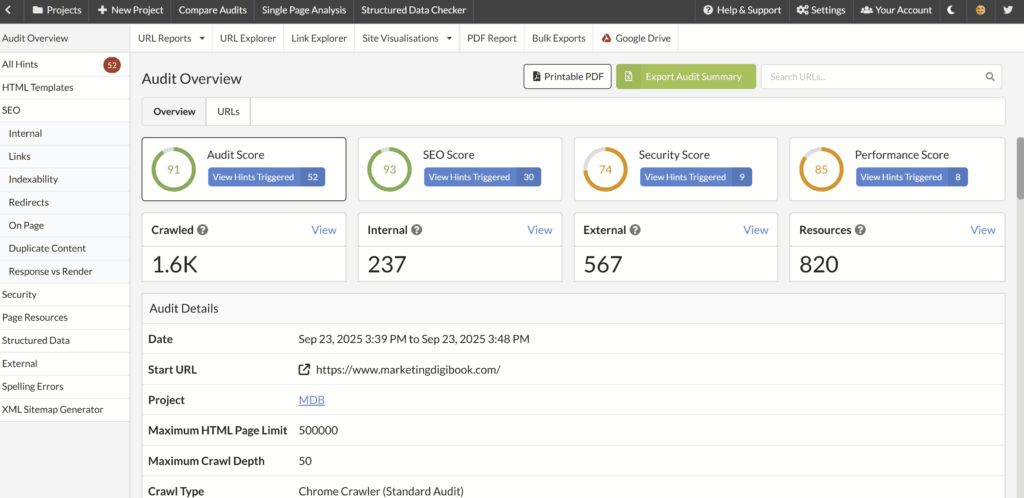Toggle dark mode with the moon icon
This screenshot has width=1024, height=498.
tap(951, 10)
